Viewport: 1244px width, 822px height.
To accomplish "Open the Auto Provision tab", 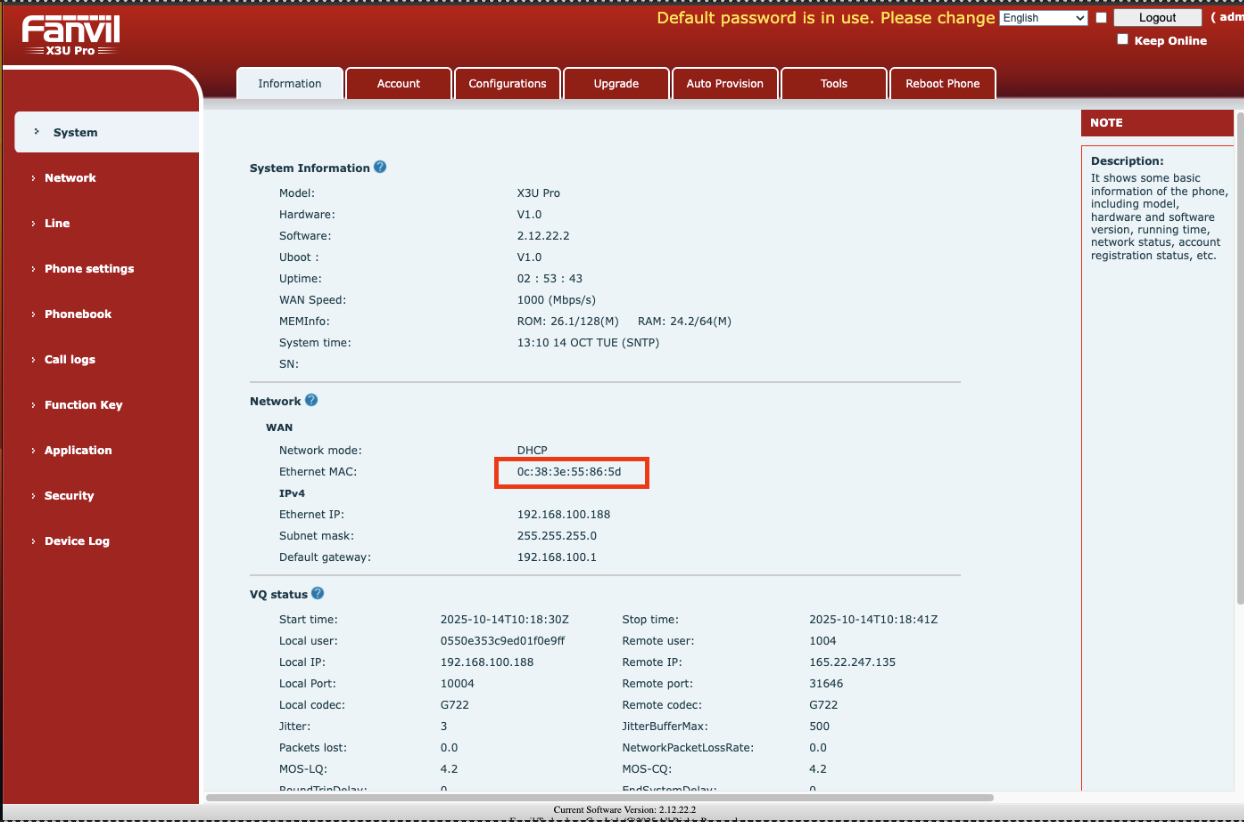I will (725, 83).
